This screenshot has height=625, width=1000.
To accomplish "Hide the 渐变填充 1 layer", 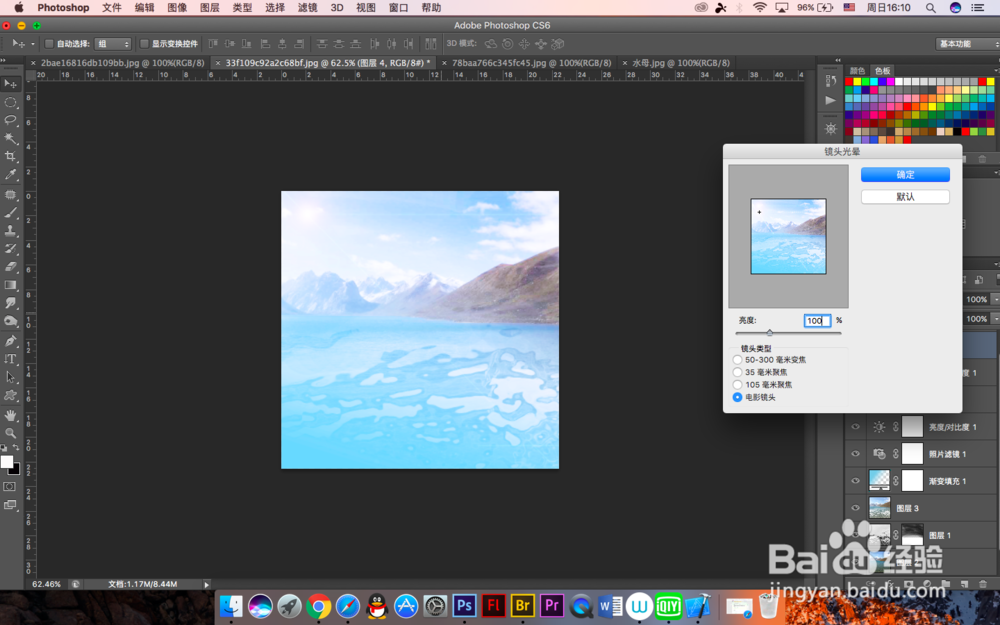I will point(856,480).
